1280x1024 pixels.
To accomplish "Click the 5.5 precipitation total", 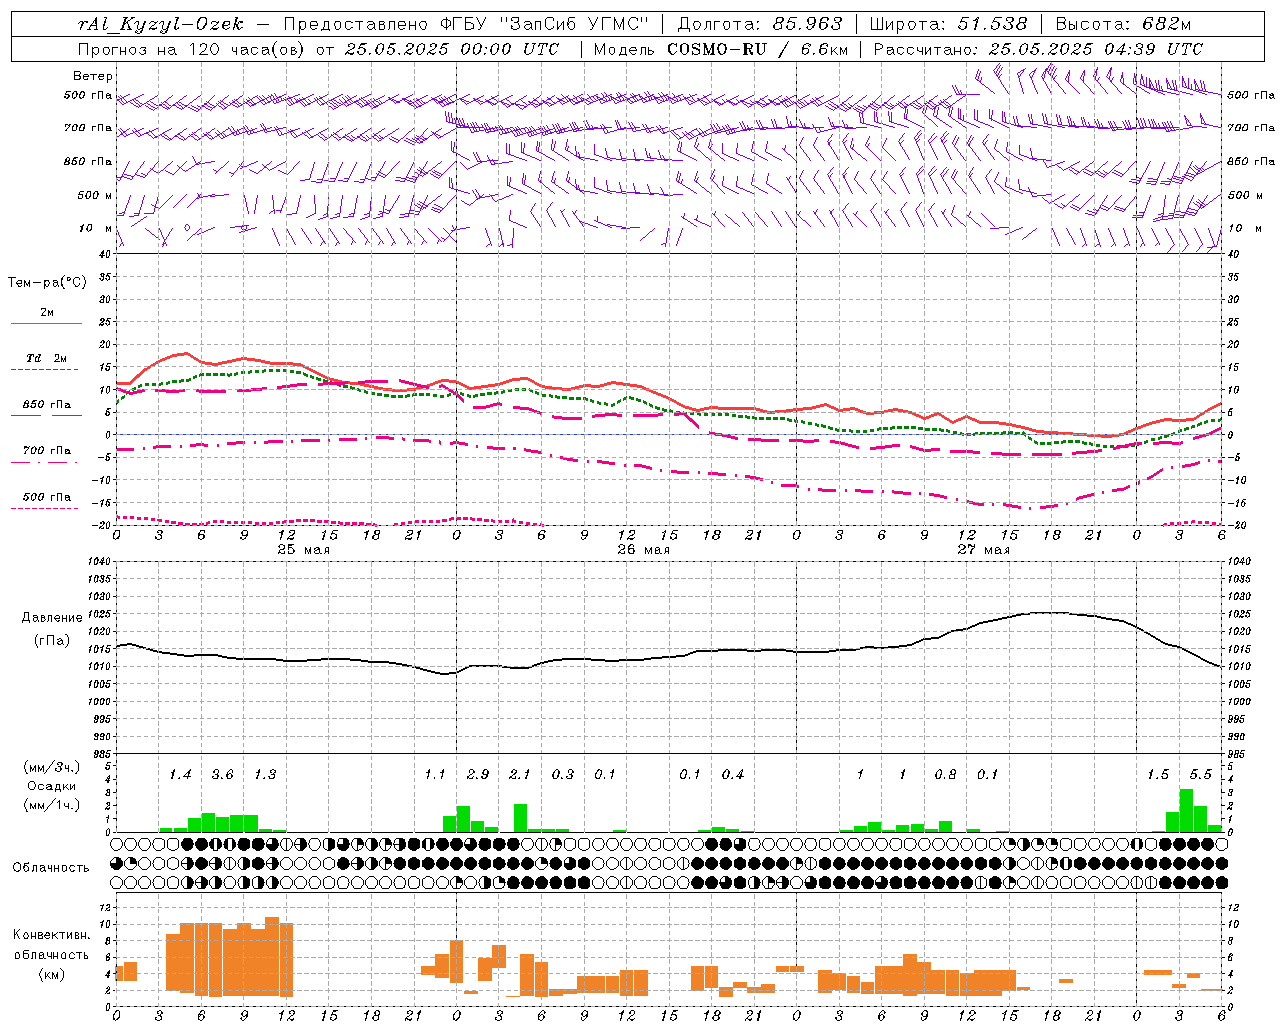I will 1200,775.
